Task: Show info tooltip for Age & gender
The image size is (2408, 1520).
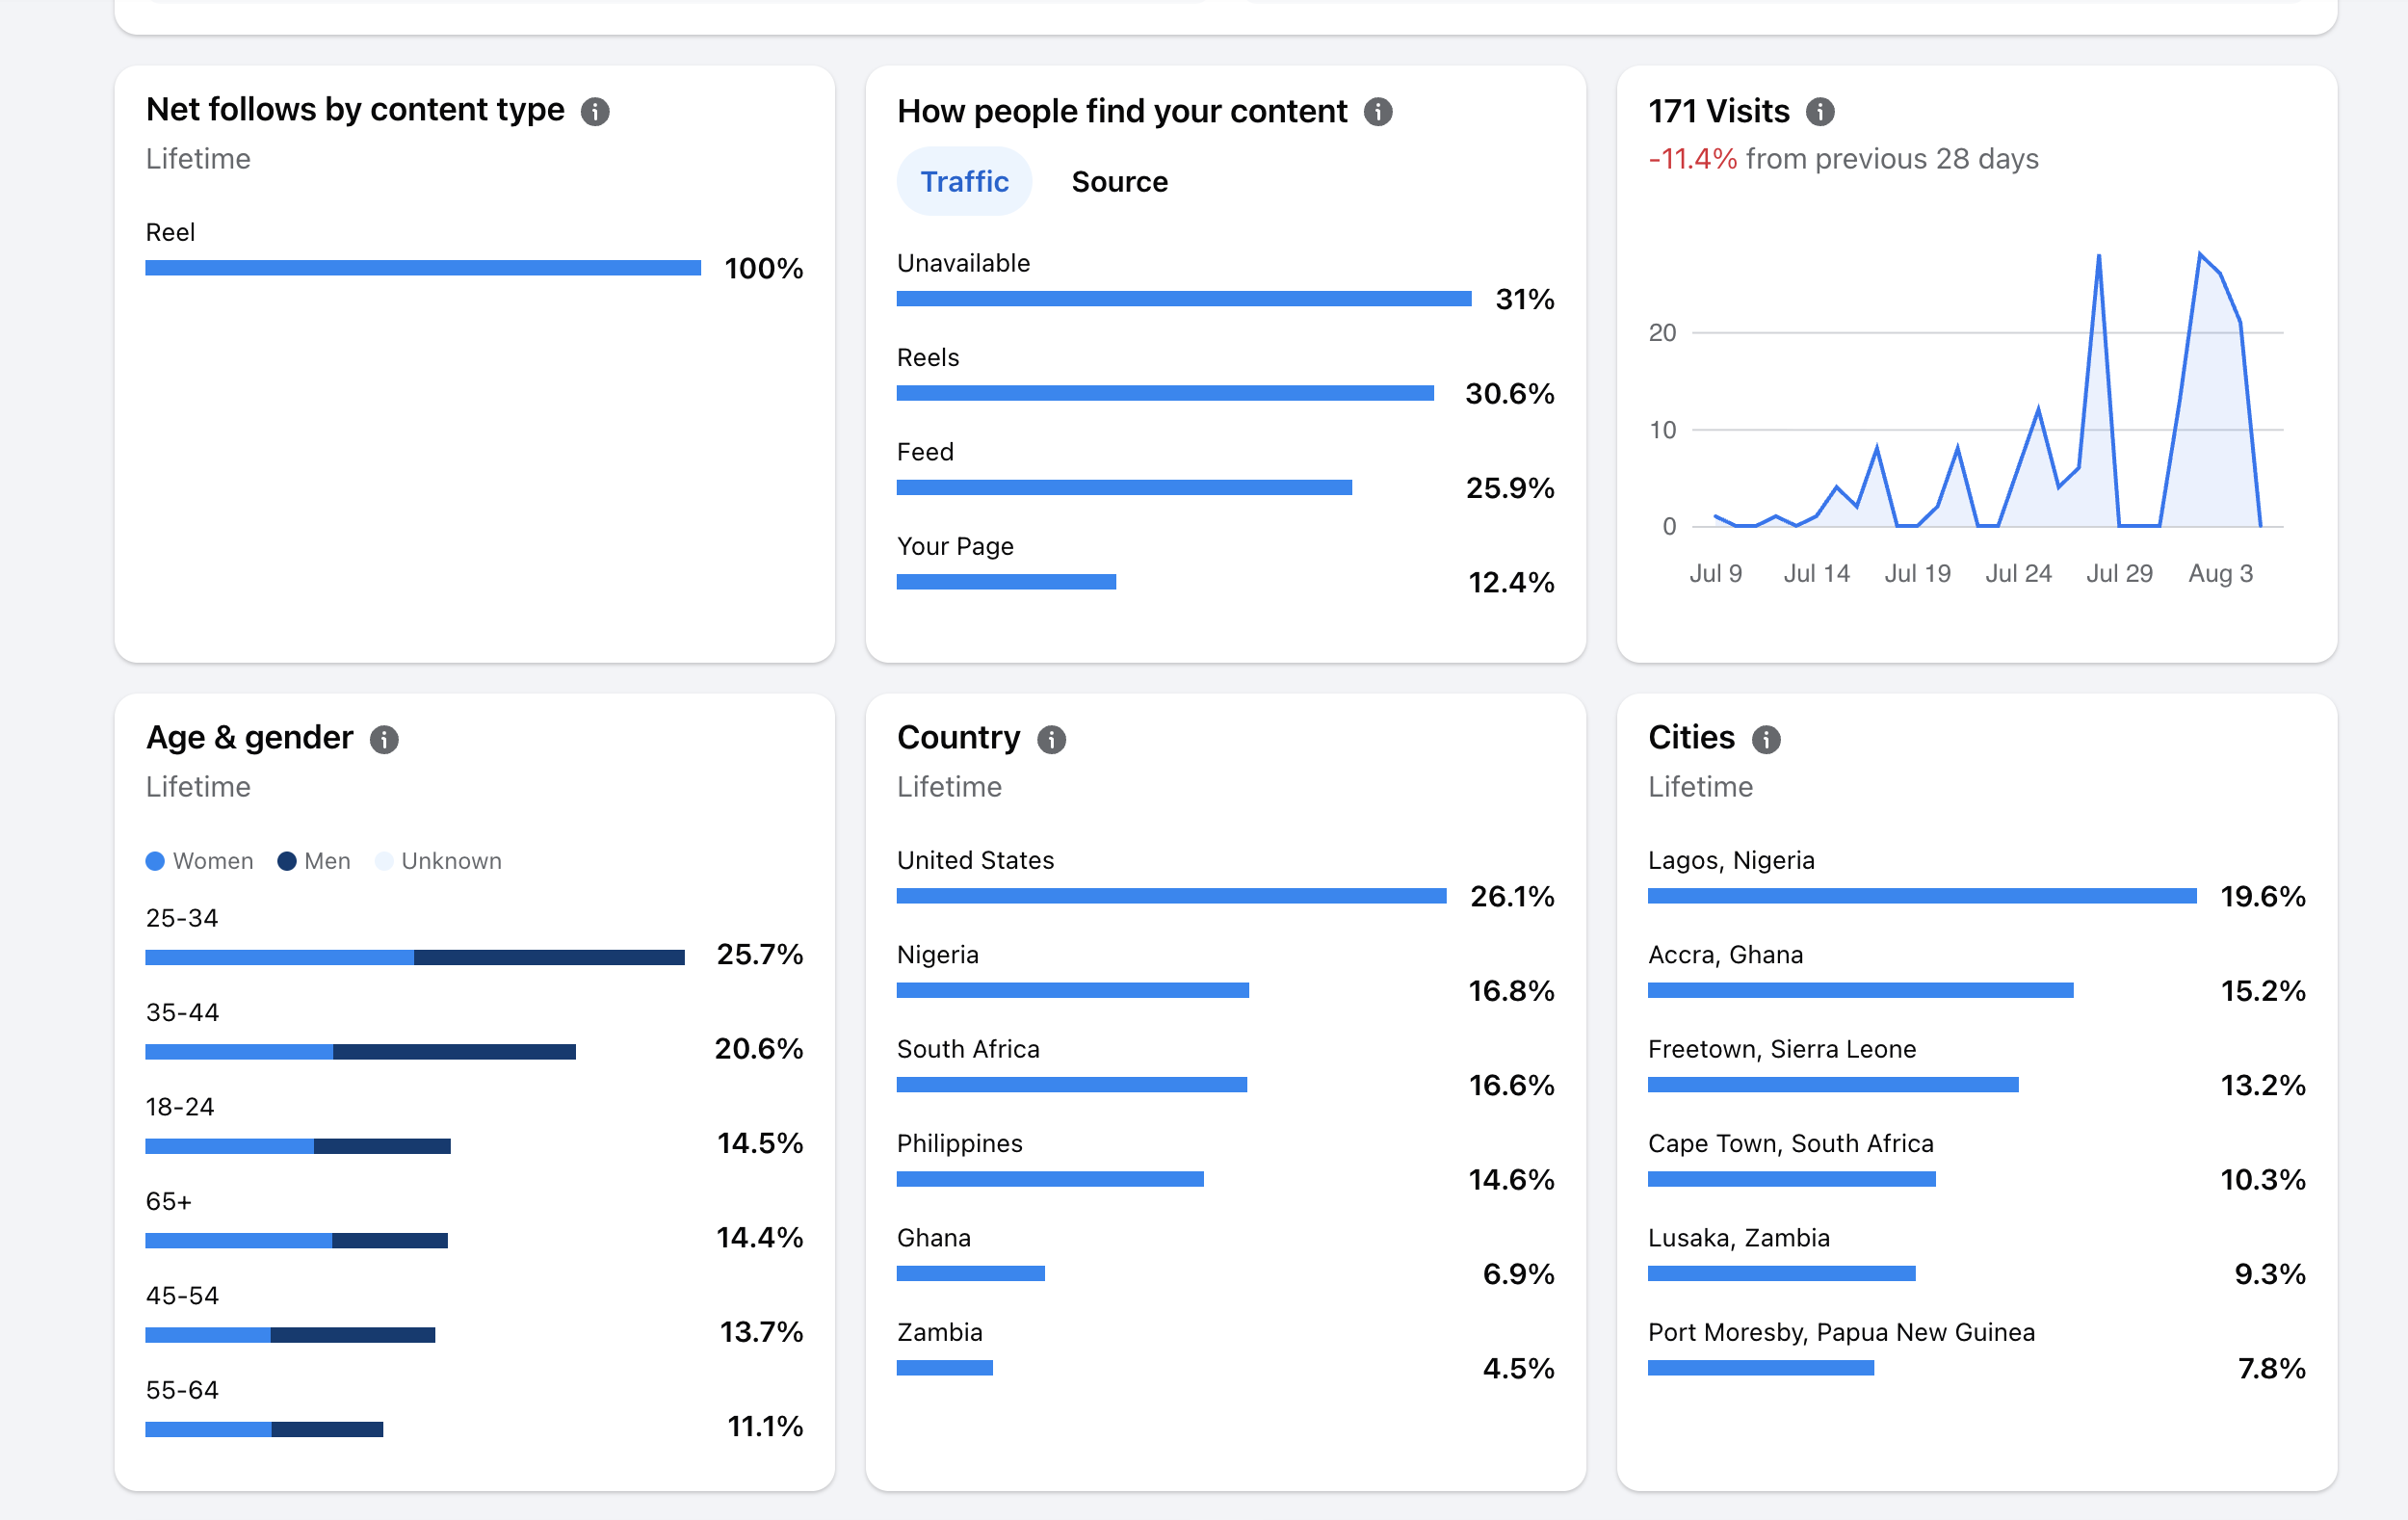Action: (384, 739)
